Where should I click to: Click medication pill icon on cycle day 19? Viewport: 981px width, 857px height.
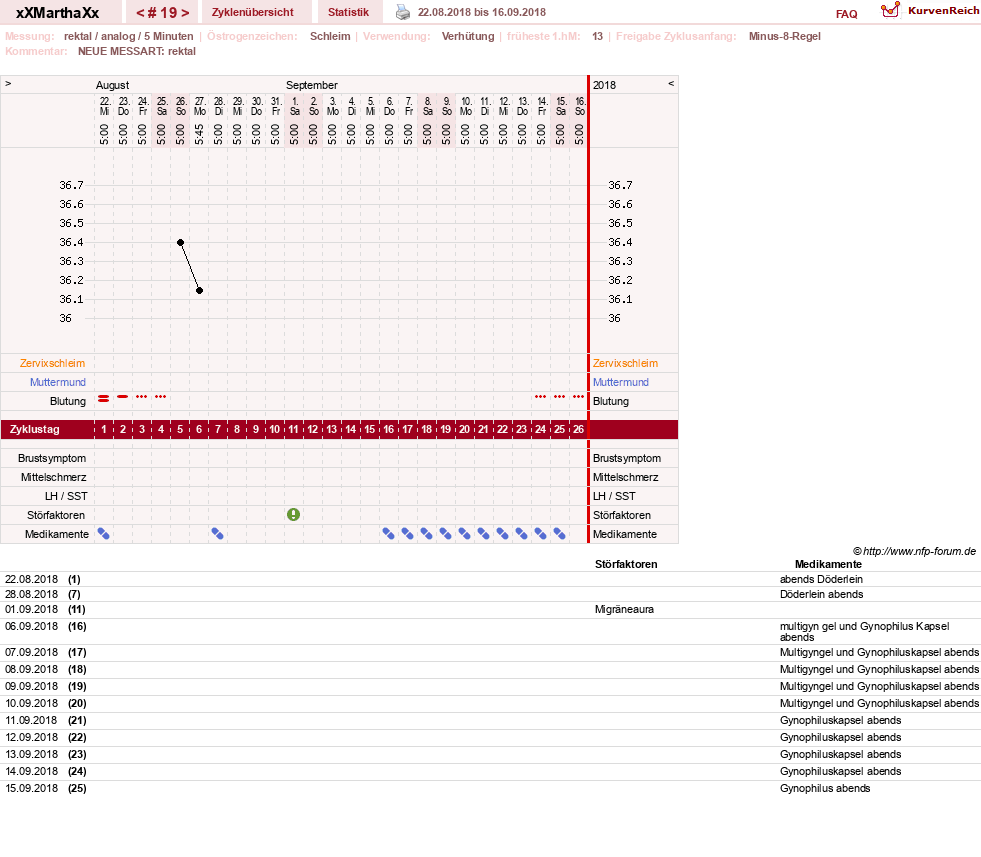point(445,534)
